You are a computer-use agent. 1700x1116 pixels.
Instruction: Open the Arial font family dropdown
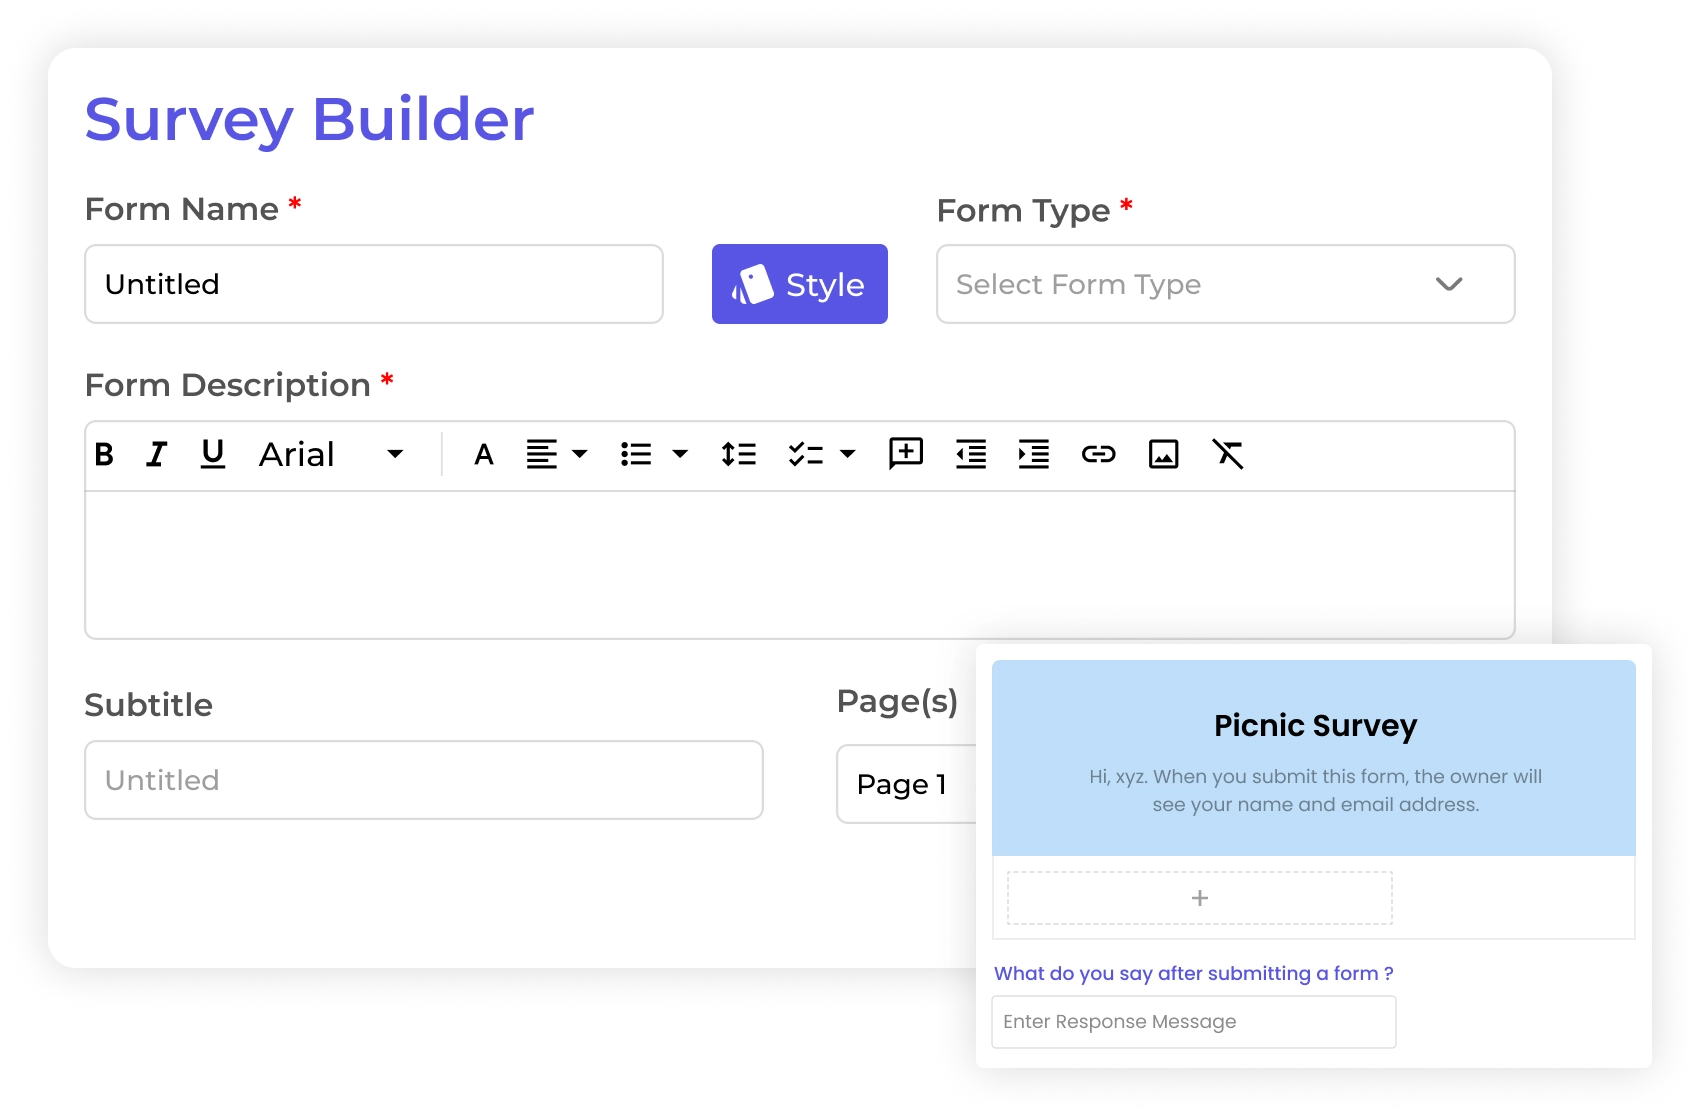coord(332,455)
